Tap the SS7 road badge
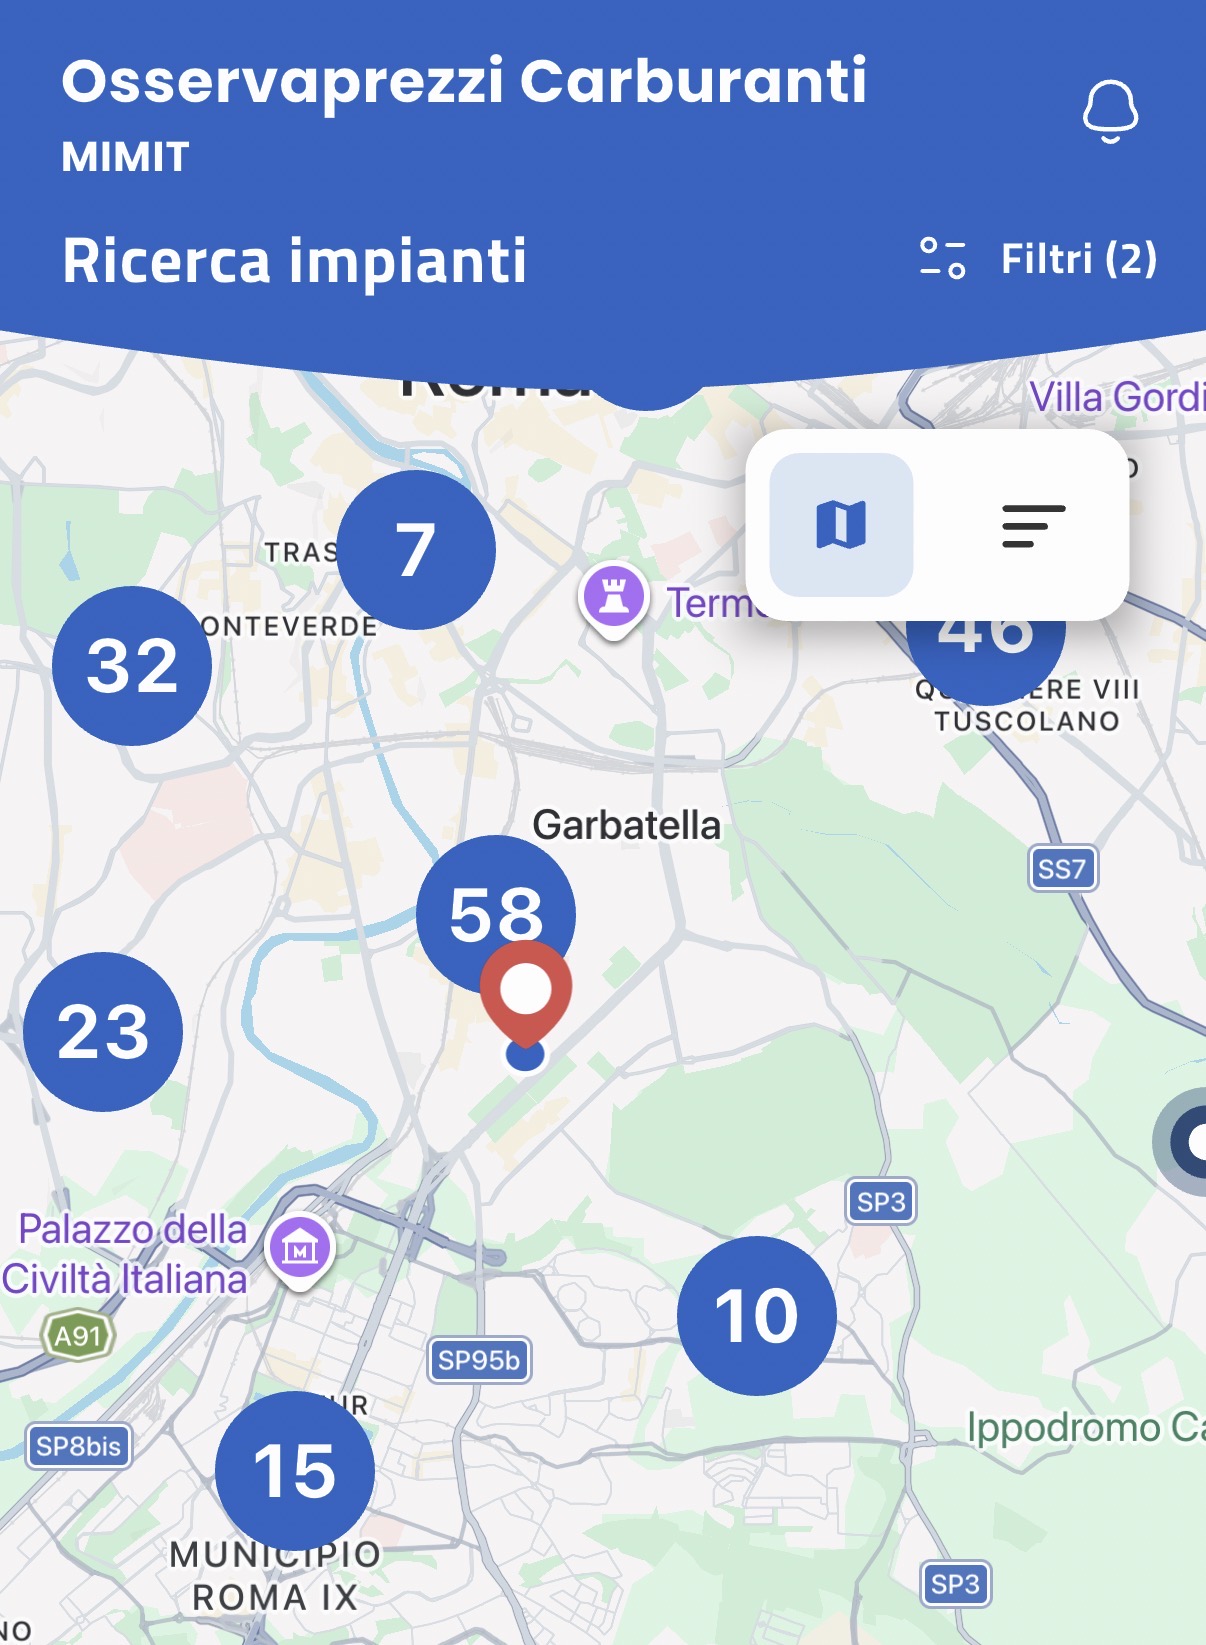Viewport: 1206px width, 1645px height. click(1062, 868)
